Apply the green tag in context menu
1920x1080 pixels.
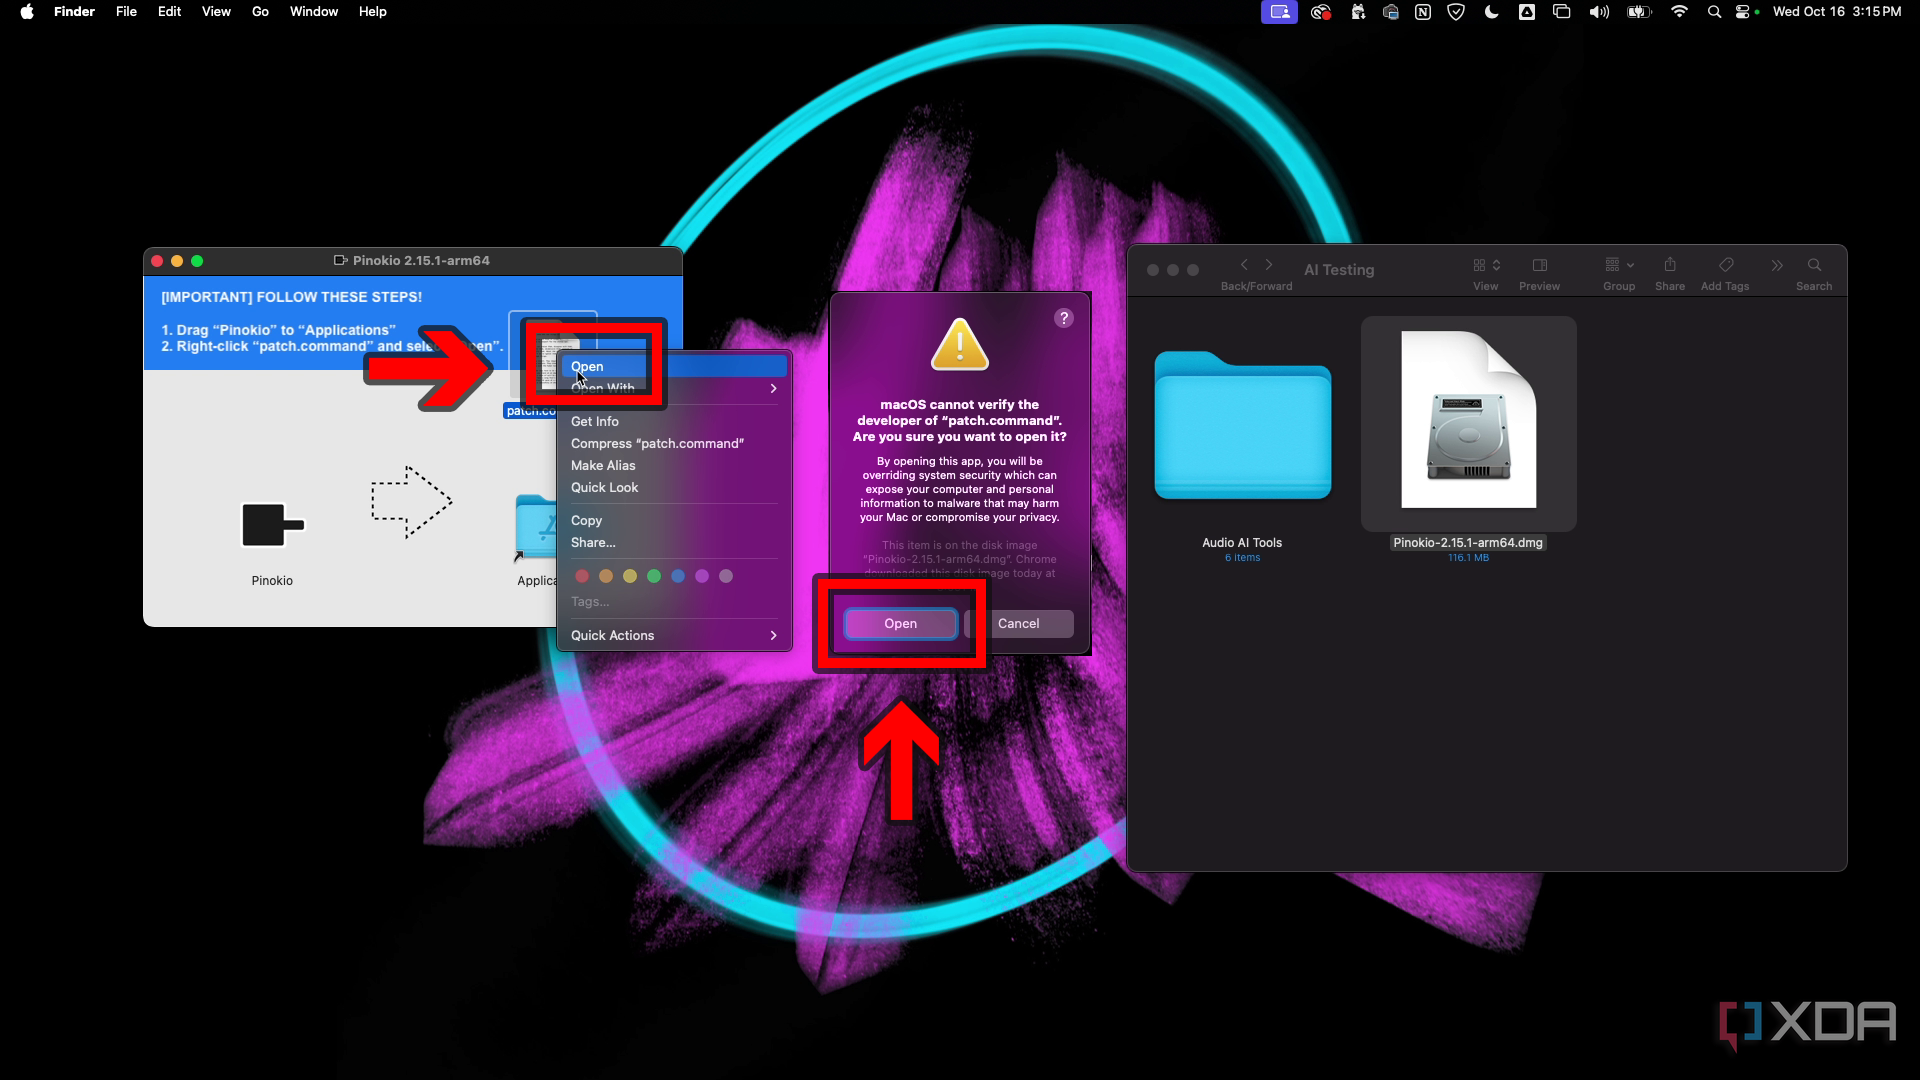pyautogui.click(x=654, y=576)
